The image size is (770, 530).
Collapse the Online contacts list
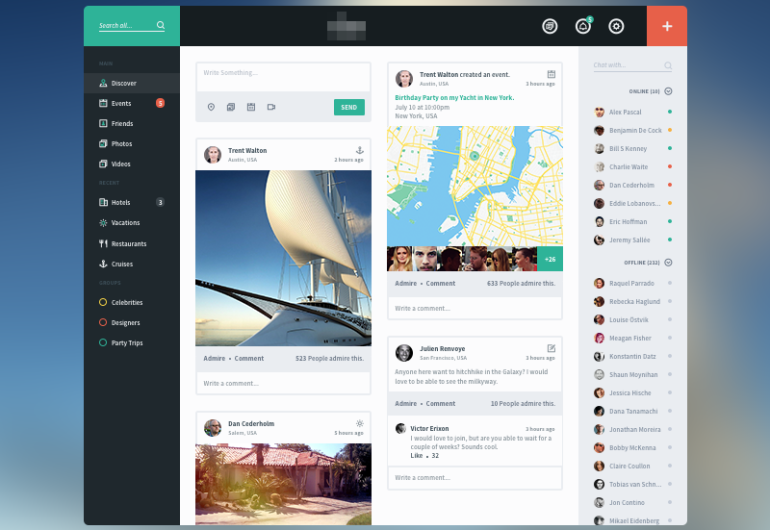click(668, 91)
